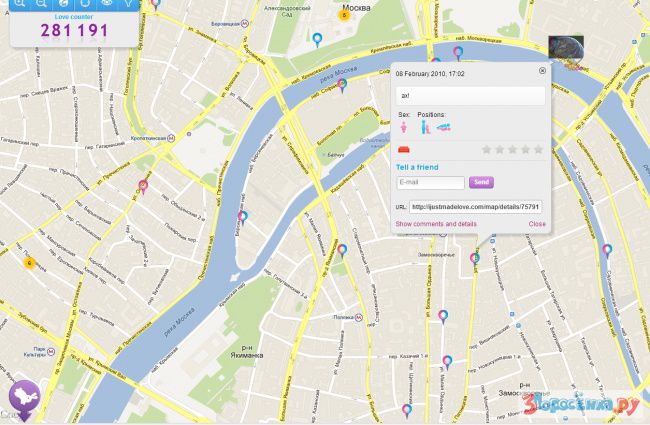
Task: Open the funnel filter tool in the toolbar
Action: point(129,4)
